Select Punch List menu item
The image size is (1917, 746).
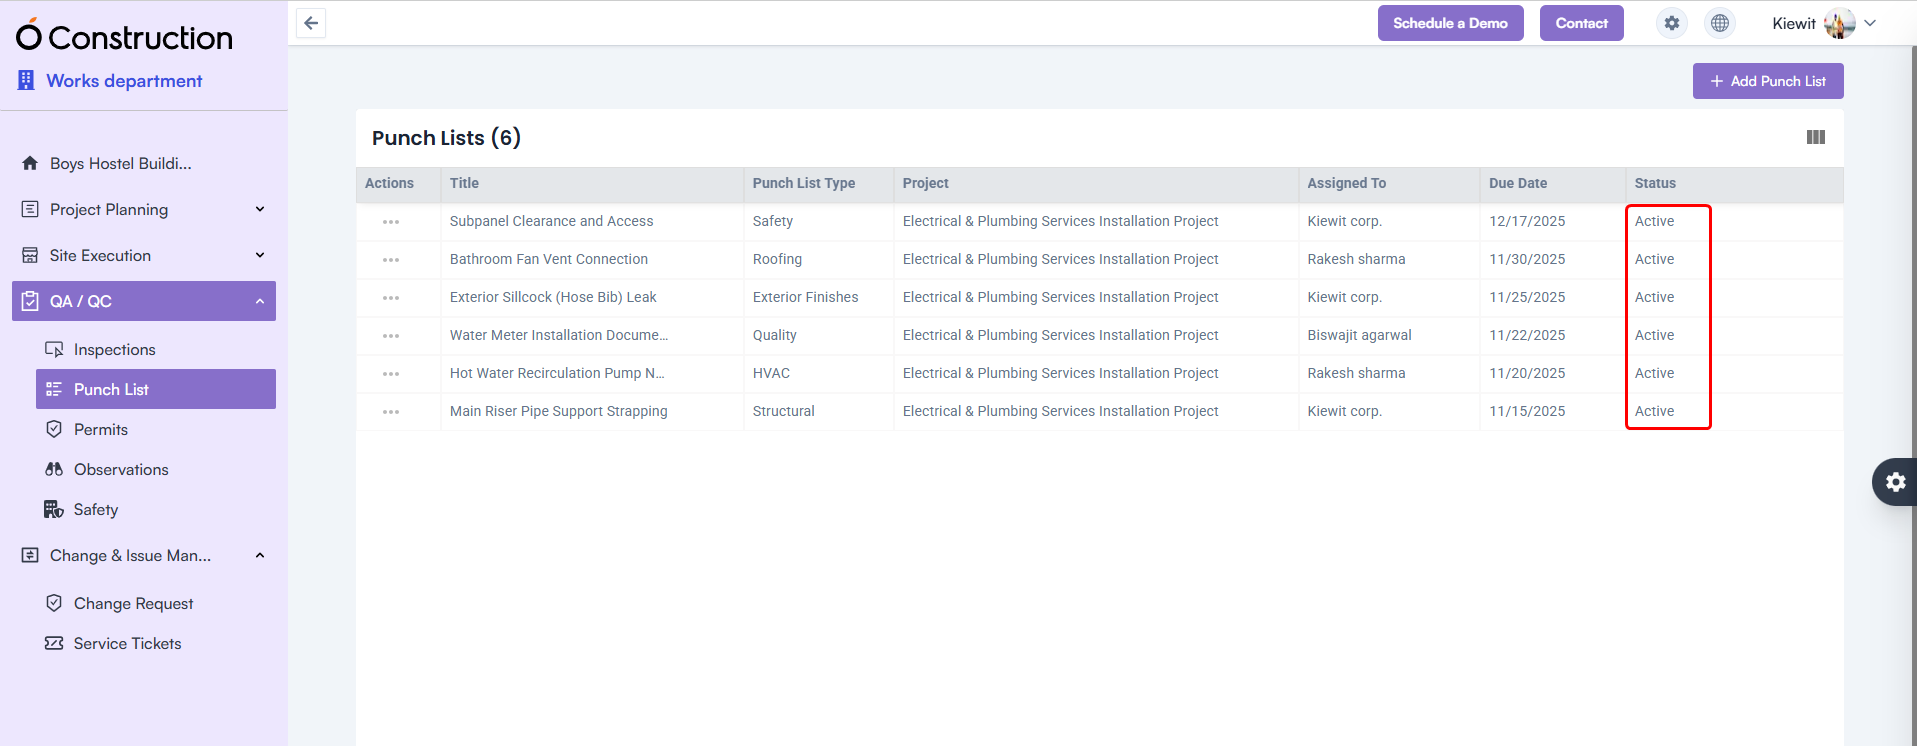(156, 389)
